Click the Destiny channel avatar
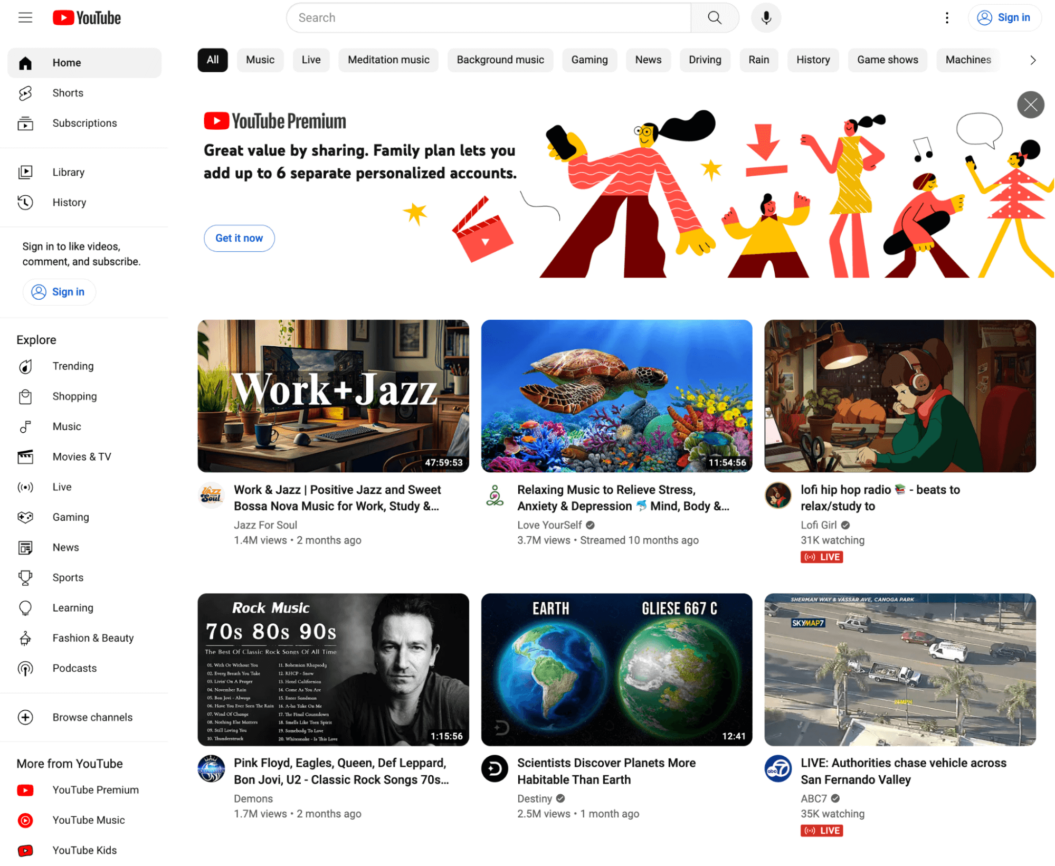The width and height of the screenshot is (1055, 866). pyautogui.click(x=495, y=768)
